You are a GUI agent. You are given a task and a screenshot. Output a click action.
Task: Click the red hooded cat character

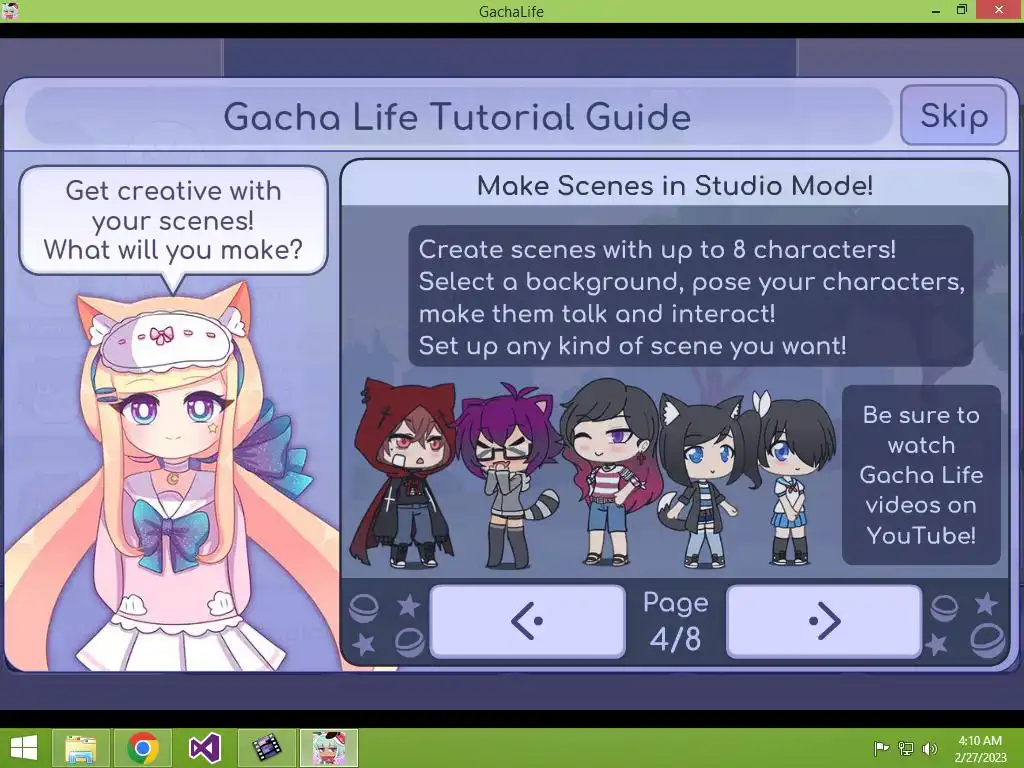pyautogui.click(x=404, y=472)
